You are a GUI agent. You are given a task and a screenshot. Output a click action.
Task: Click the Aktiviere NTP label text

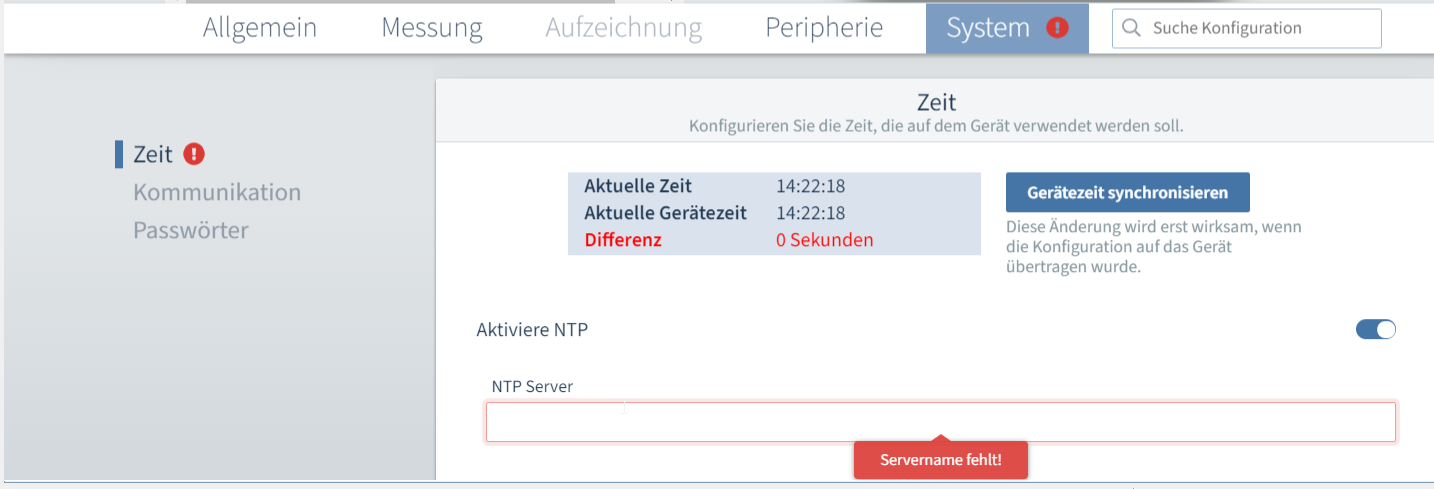click(532, 329)
